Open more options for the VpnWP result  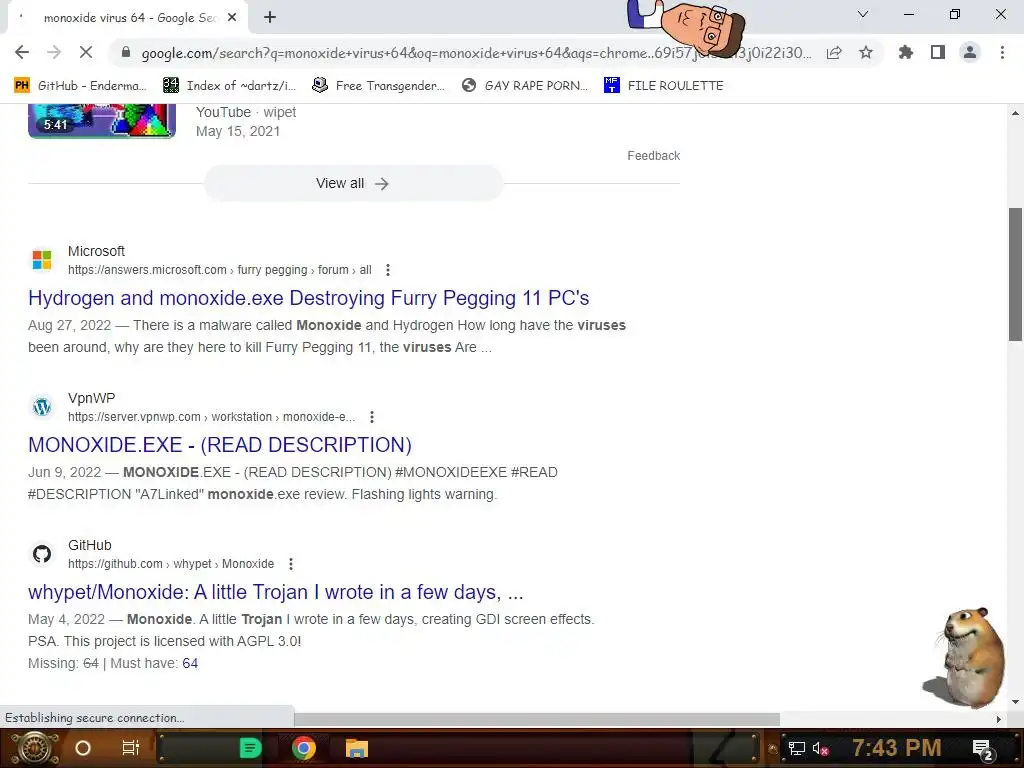[372, 417]
